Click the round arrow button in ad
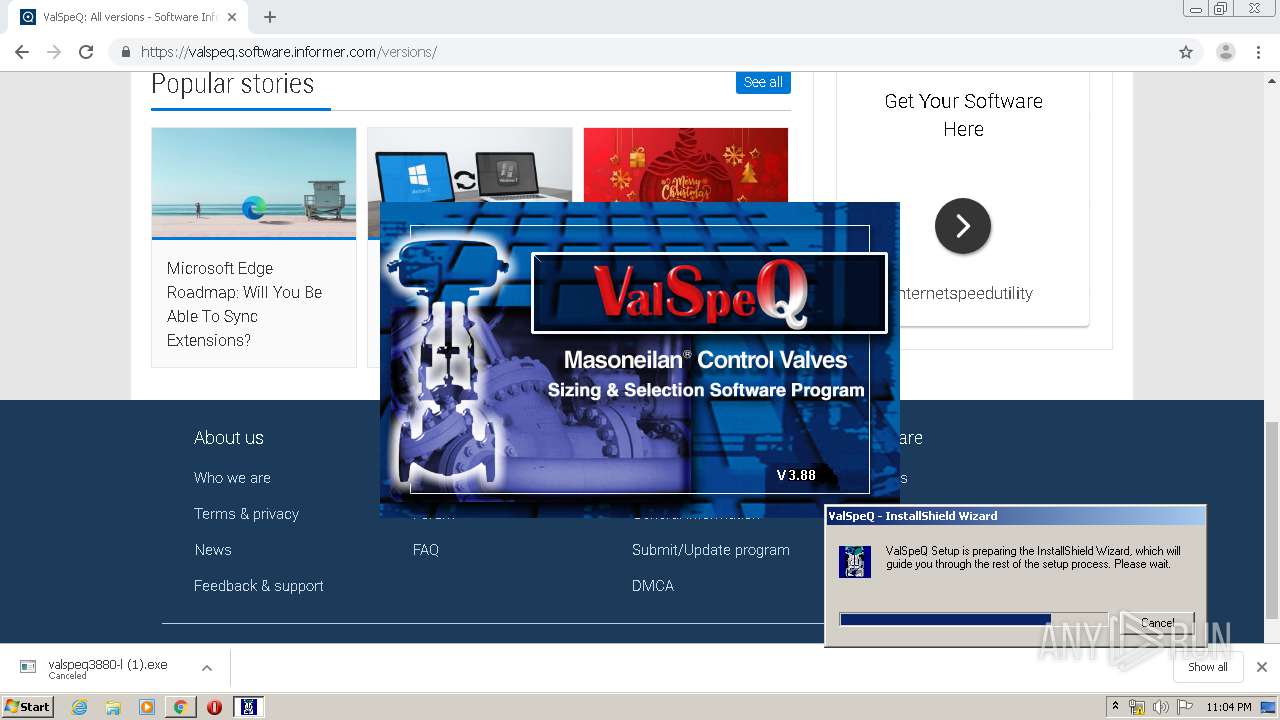 [x=963, y=226]
